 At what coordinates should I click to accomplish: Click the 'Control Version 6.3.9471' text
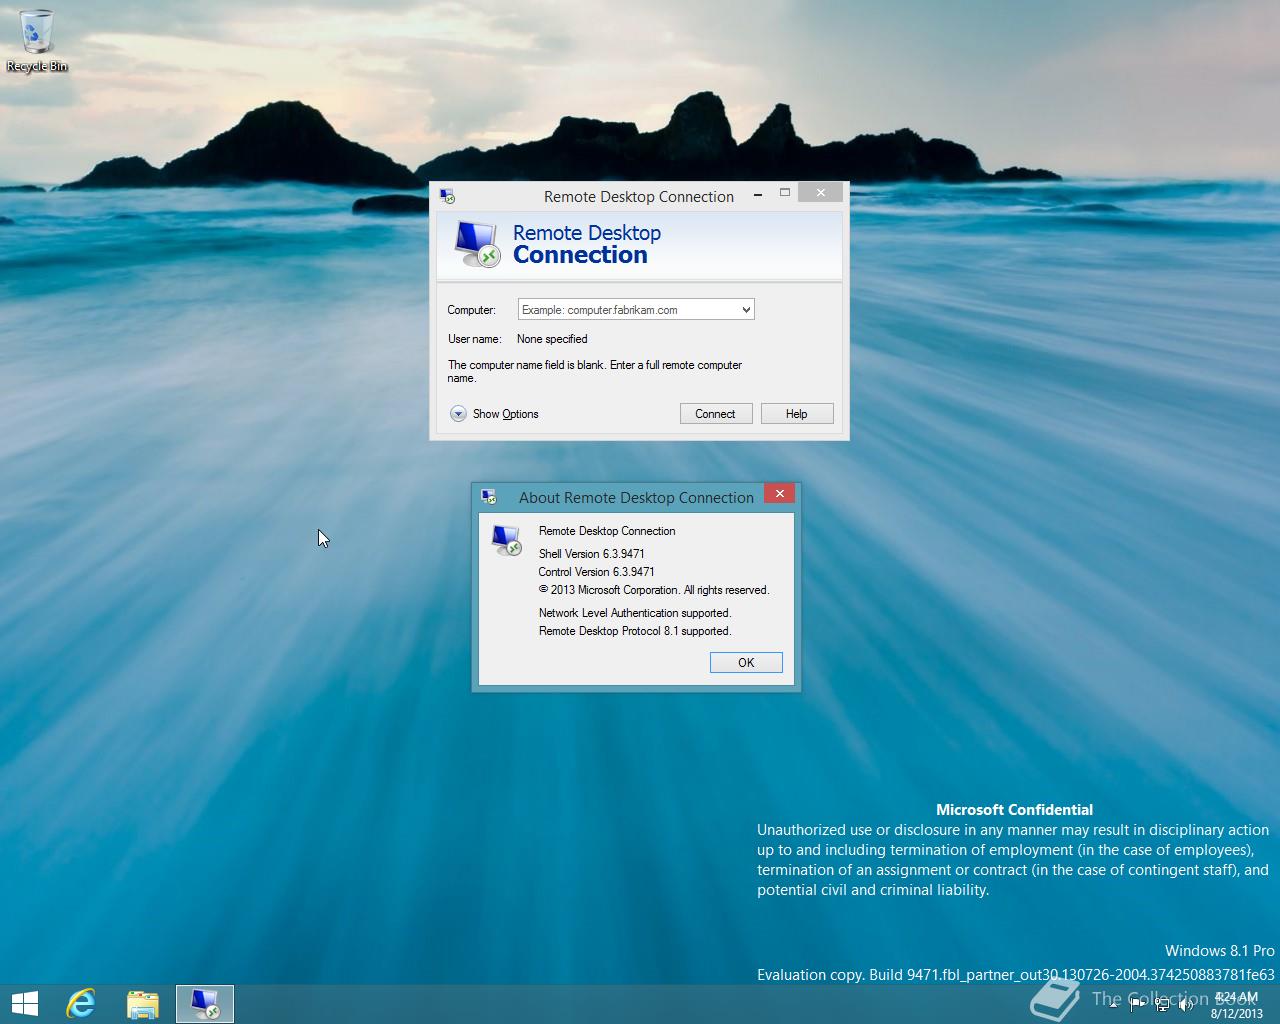tap(596, 572)
